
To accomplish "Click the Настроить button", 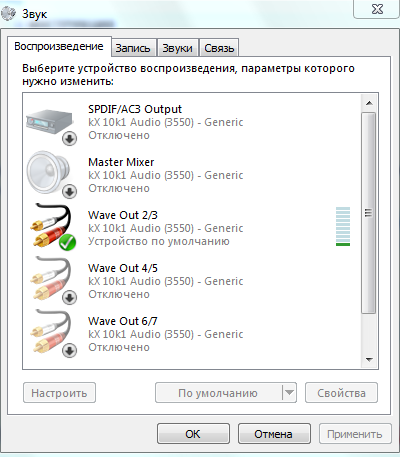I will (59, 393).
